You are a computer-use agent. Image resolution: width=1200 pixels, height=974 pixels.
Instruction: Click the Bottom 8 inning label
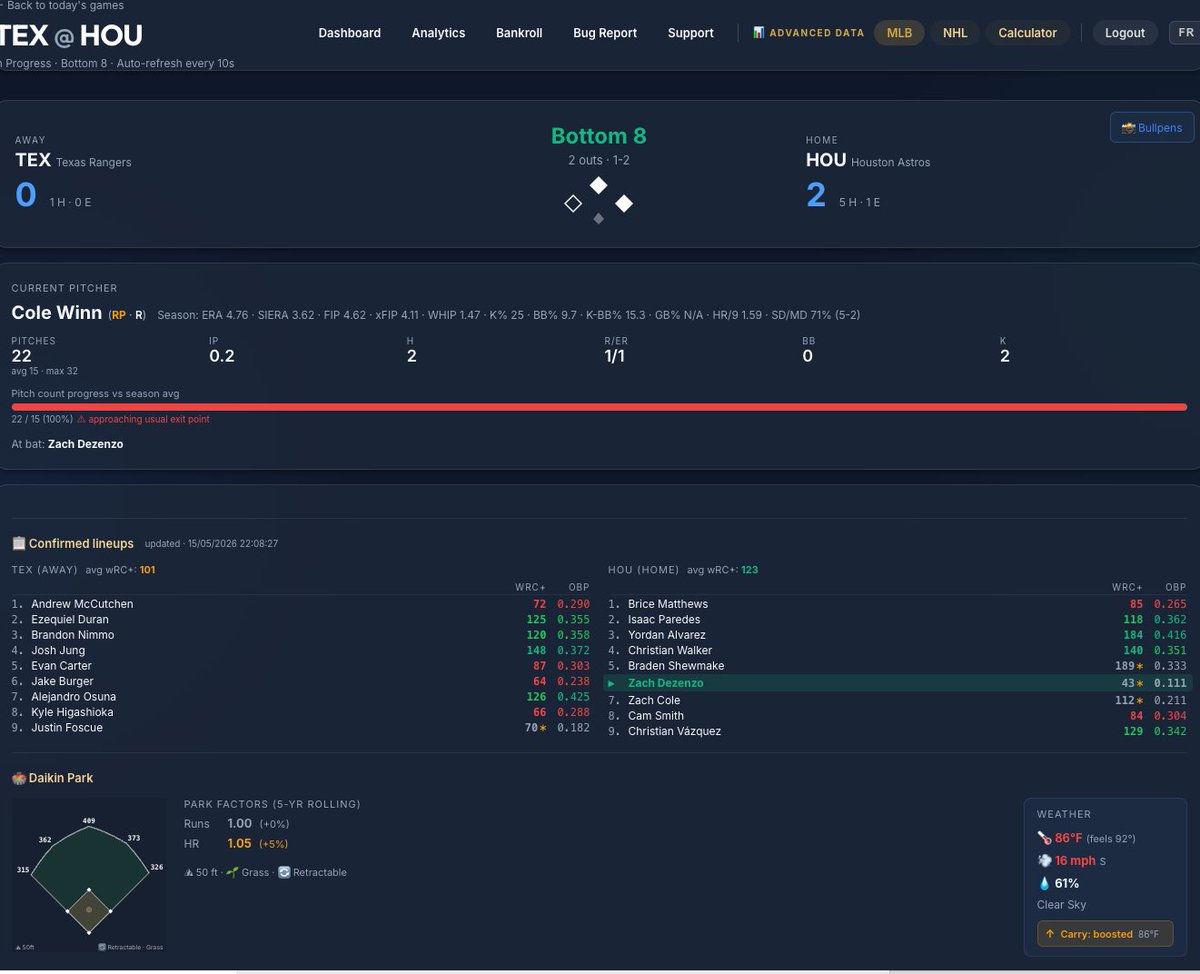(599, 136)
